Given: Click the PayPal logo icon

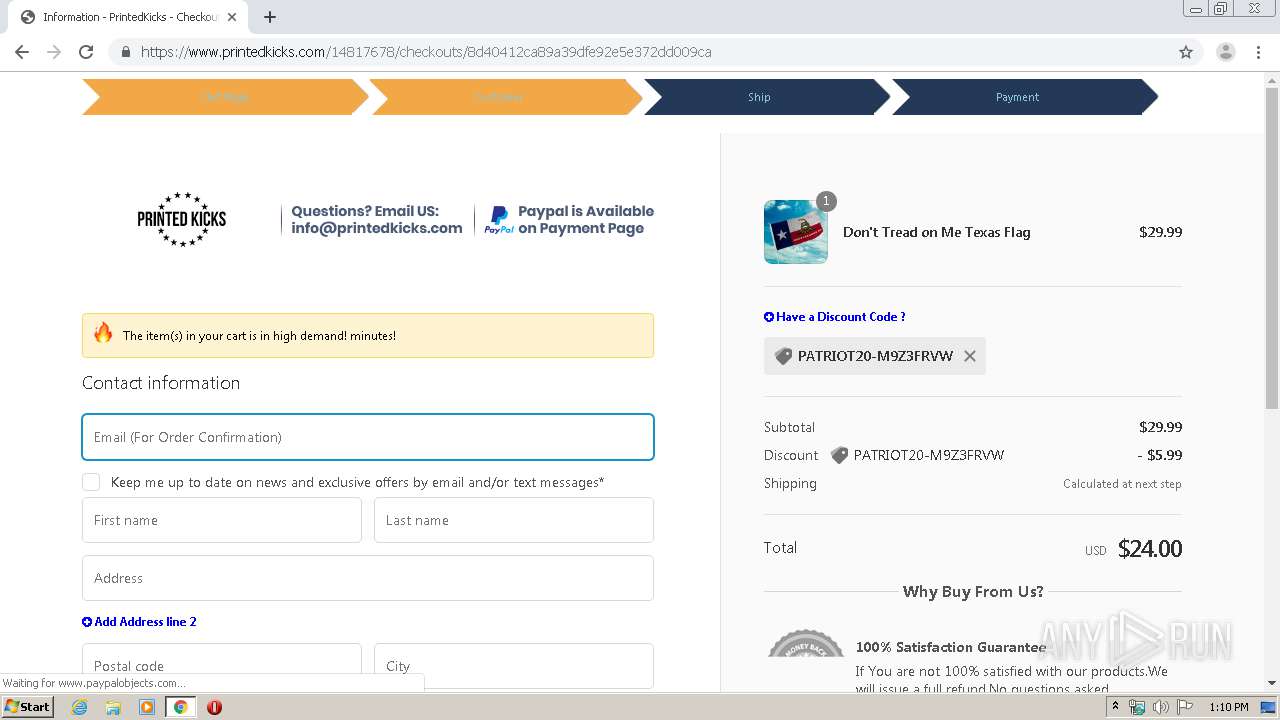Looking at the screenshot, I should (x=498, y=220).
